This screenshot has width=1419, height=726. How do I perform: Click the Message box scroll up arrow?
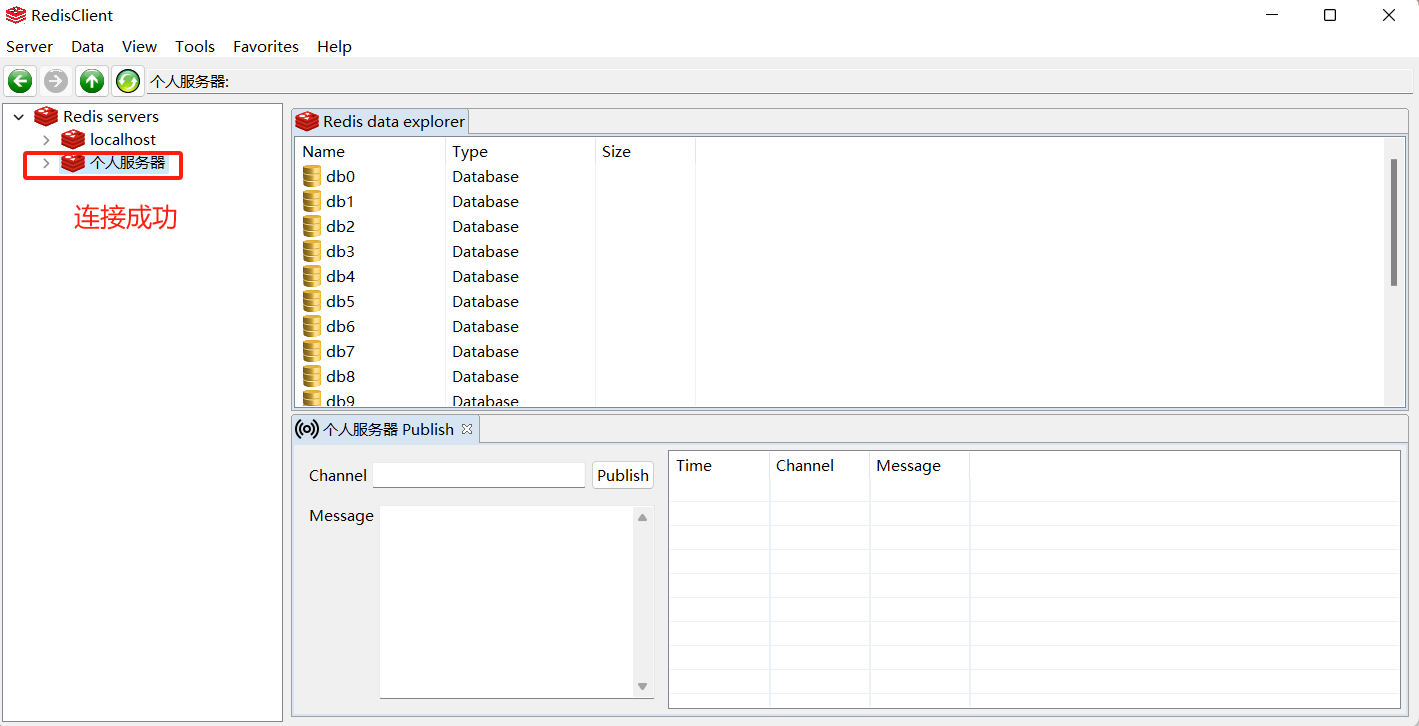643,517
